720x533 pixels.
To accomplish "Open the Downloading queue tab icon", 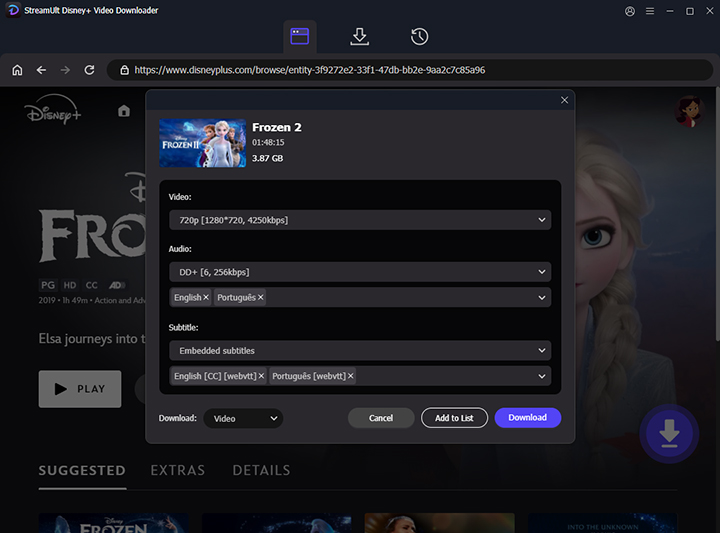I will pyautogui.click(x=359, y=37).
